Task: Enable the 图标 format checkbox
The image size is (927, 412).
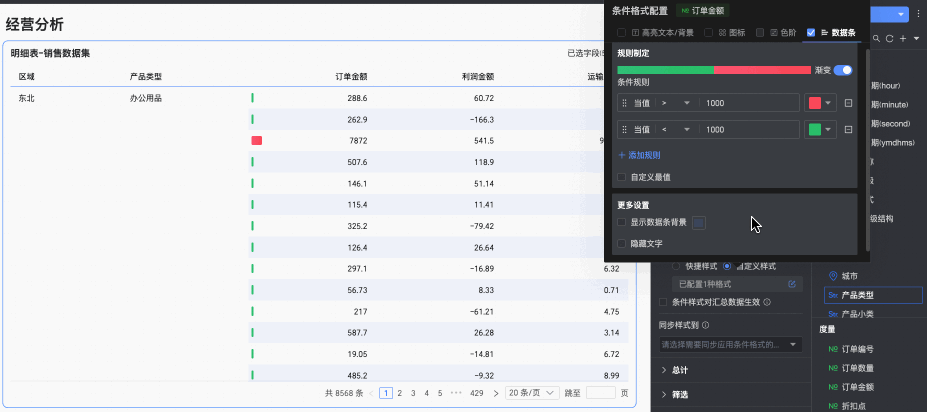Action: coord(708,33)
